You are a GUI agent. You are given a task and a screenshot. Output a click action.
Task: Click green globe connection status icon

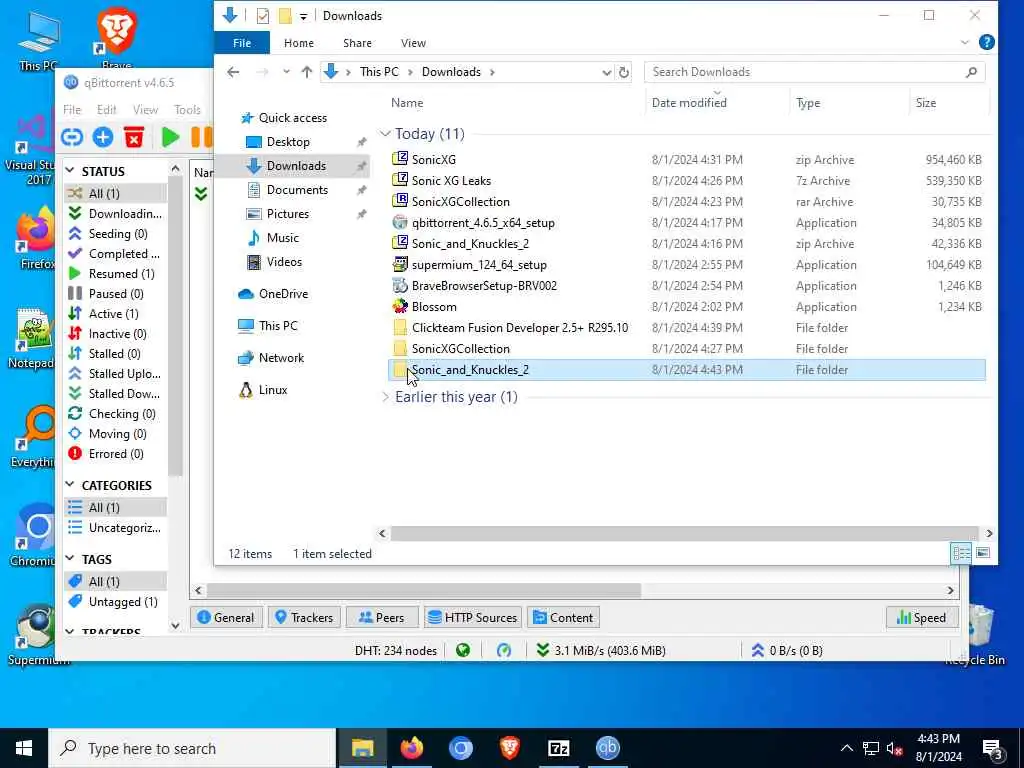click(463, 650)
